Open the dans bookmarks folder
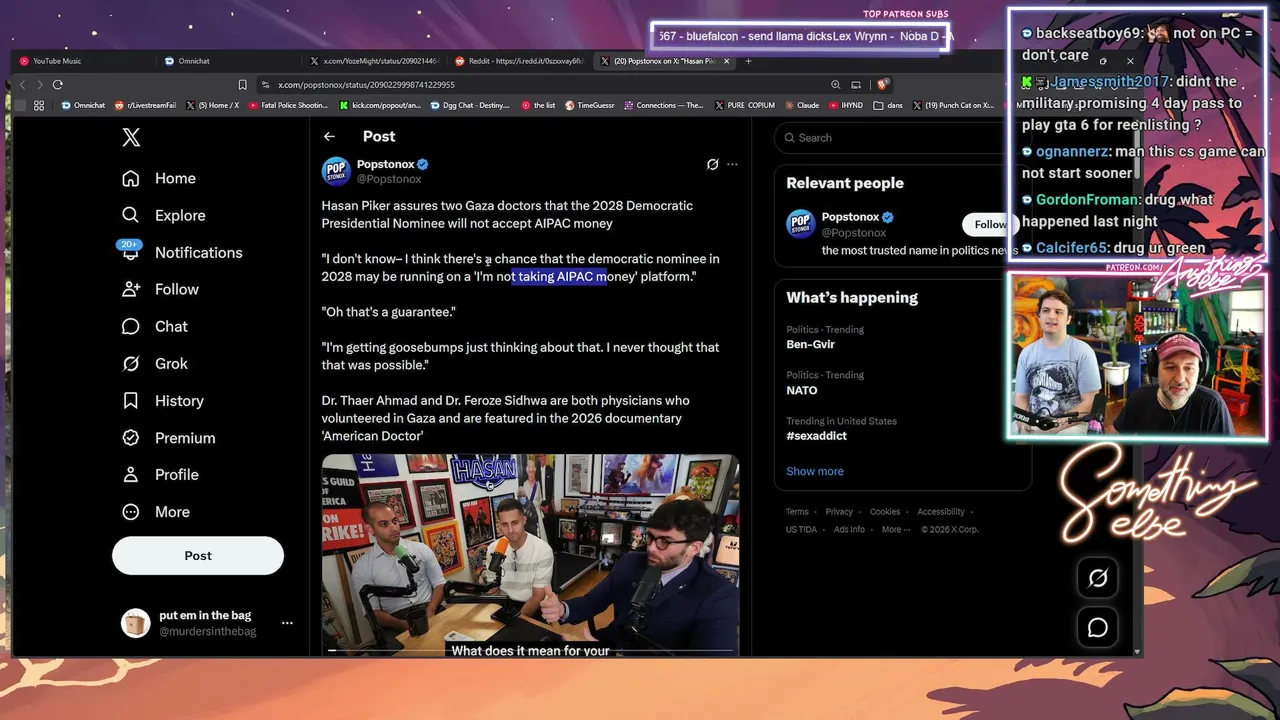Viewport: 1280px width, 720px height. (888, 105)
